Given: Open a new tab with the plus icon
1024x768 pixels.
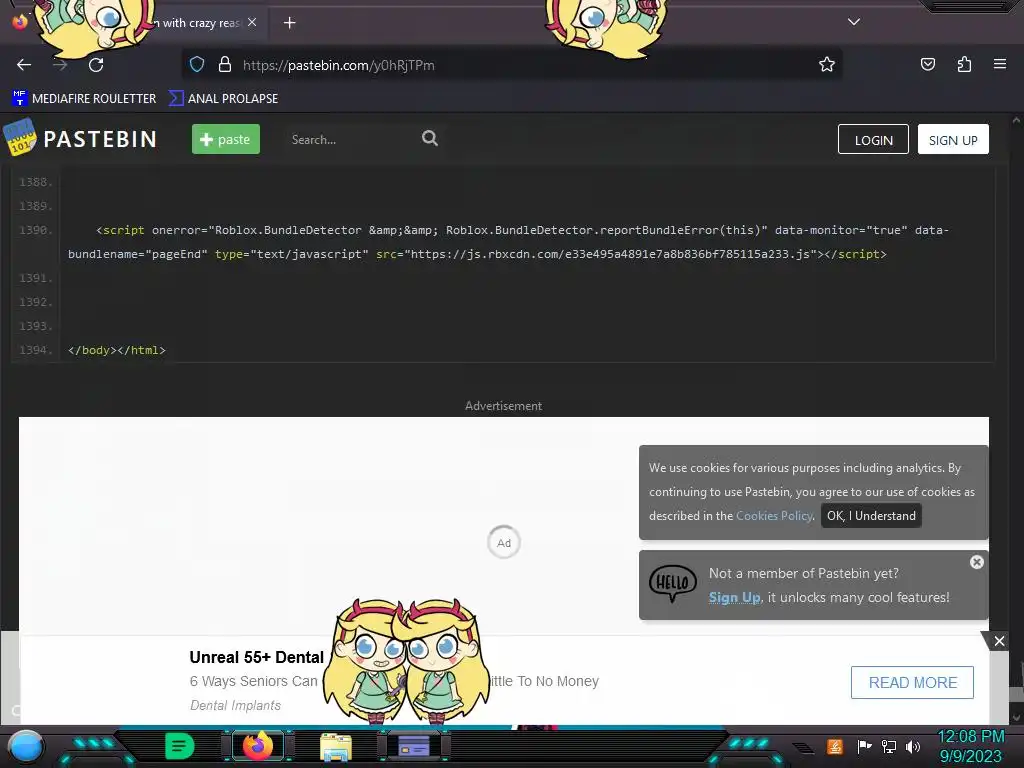Looking at the screenshot, I should coord(289,23).
